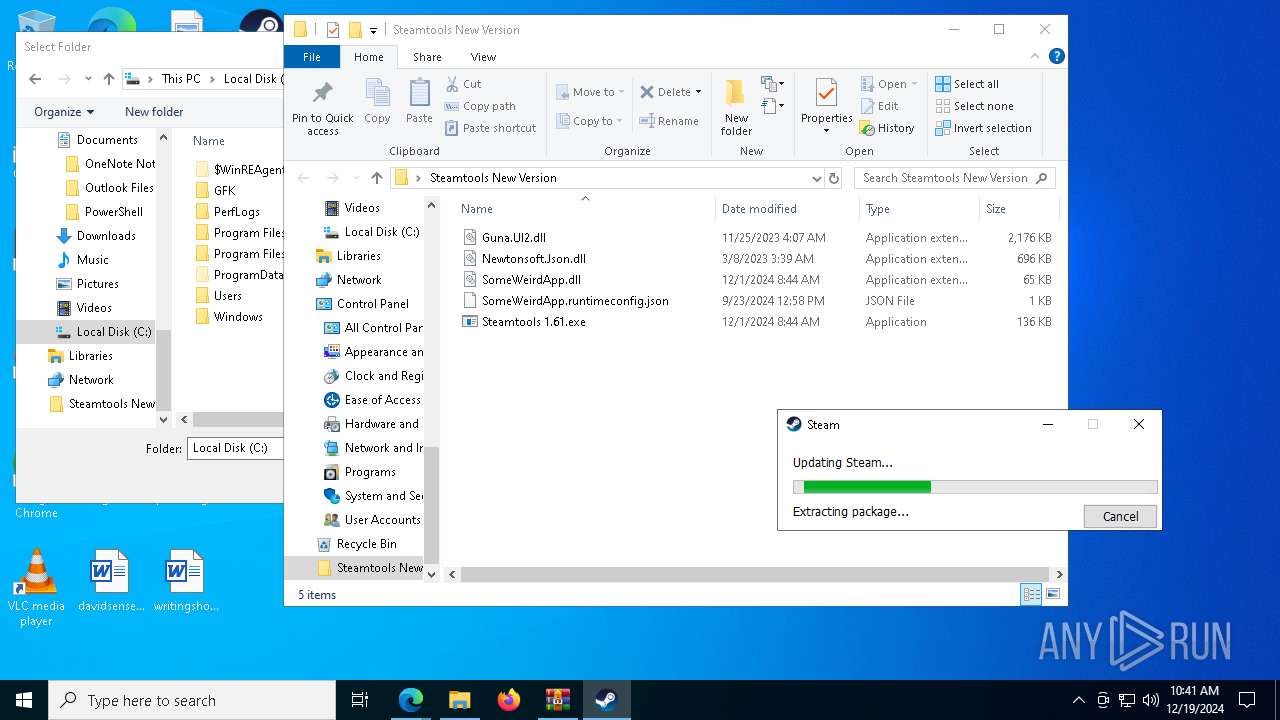
Task: Open History in ribbon
Action: point(887,128)
